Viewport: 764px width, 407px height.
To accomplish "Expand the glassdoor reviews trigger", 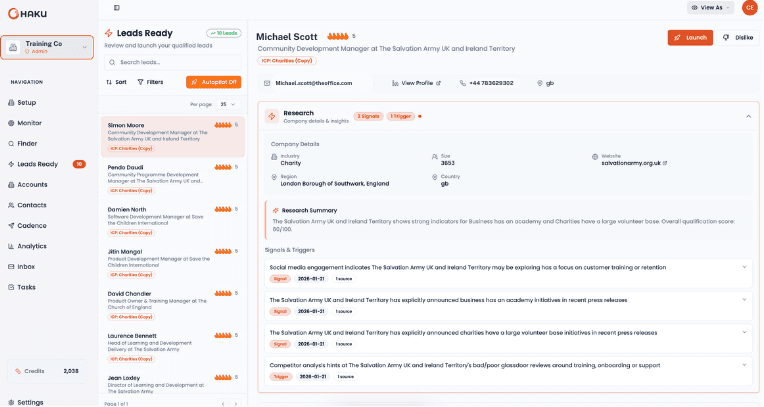I will click(x=744, y=365).
